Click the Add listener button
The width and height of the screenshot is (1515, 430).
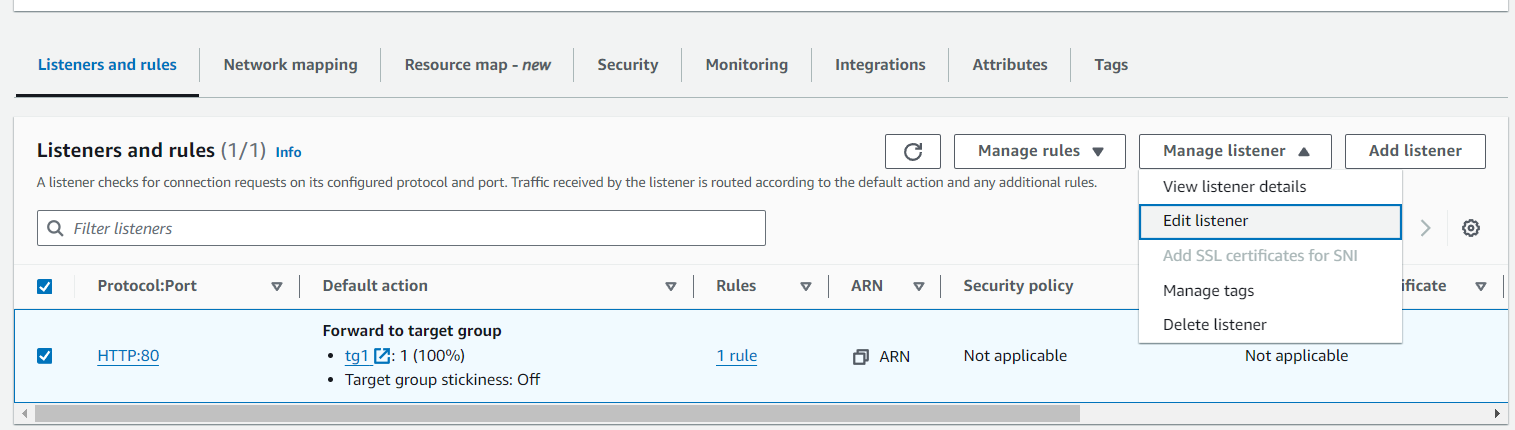[1414, 151]
